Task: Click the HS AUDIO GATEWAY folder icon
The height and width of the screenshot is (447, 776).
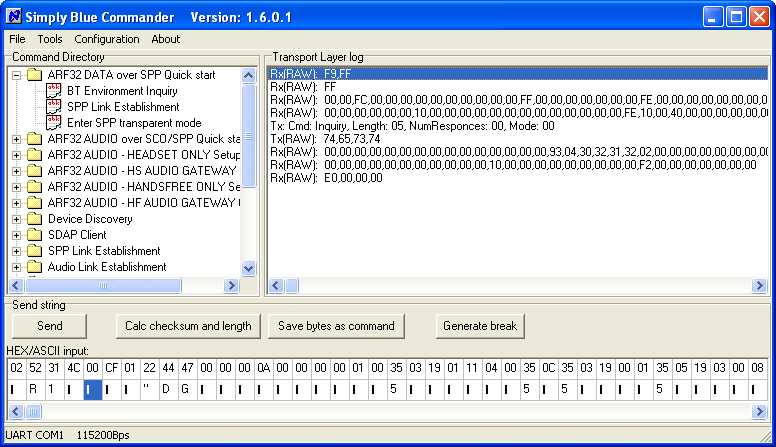Action: point(34,171)
